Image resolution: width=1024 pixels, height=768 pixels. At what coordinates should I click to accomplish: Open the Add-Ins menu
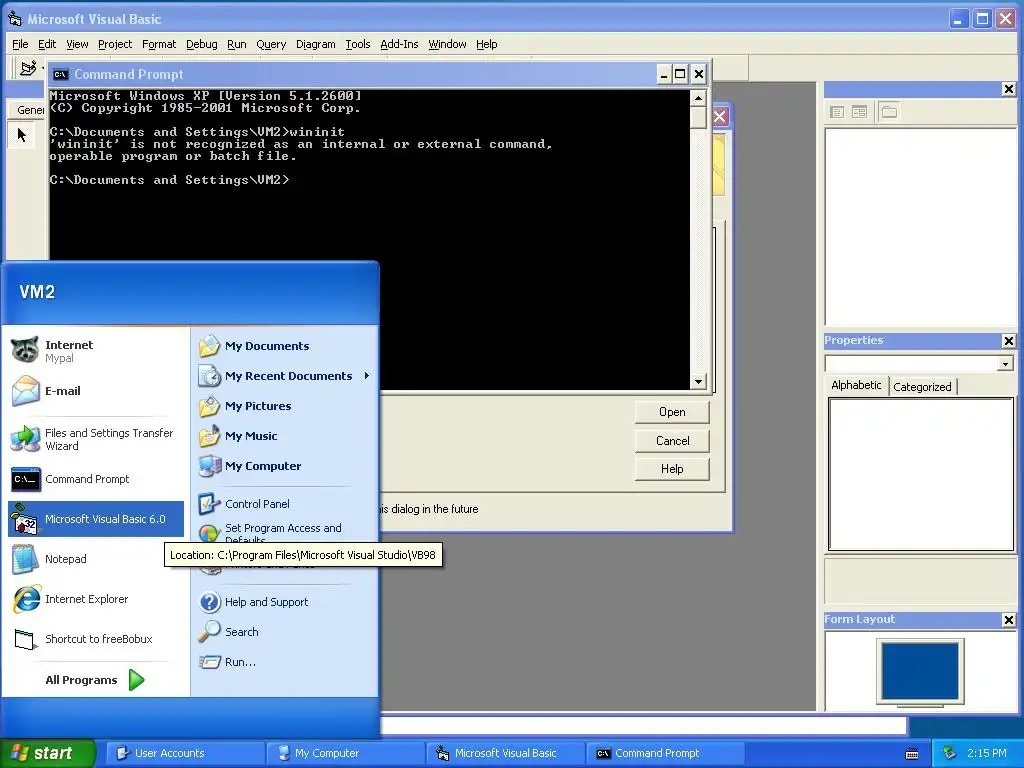click(x=399, y=44)
